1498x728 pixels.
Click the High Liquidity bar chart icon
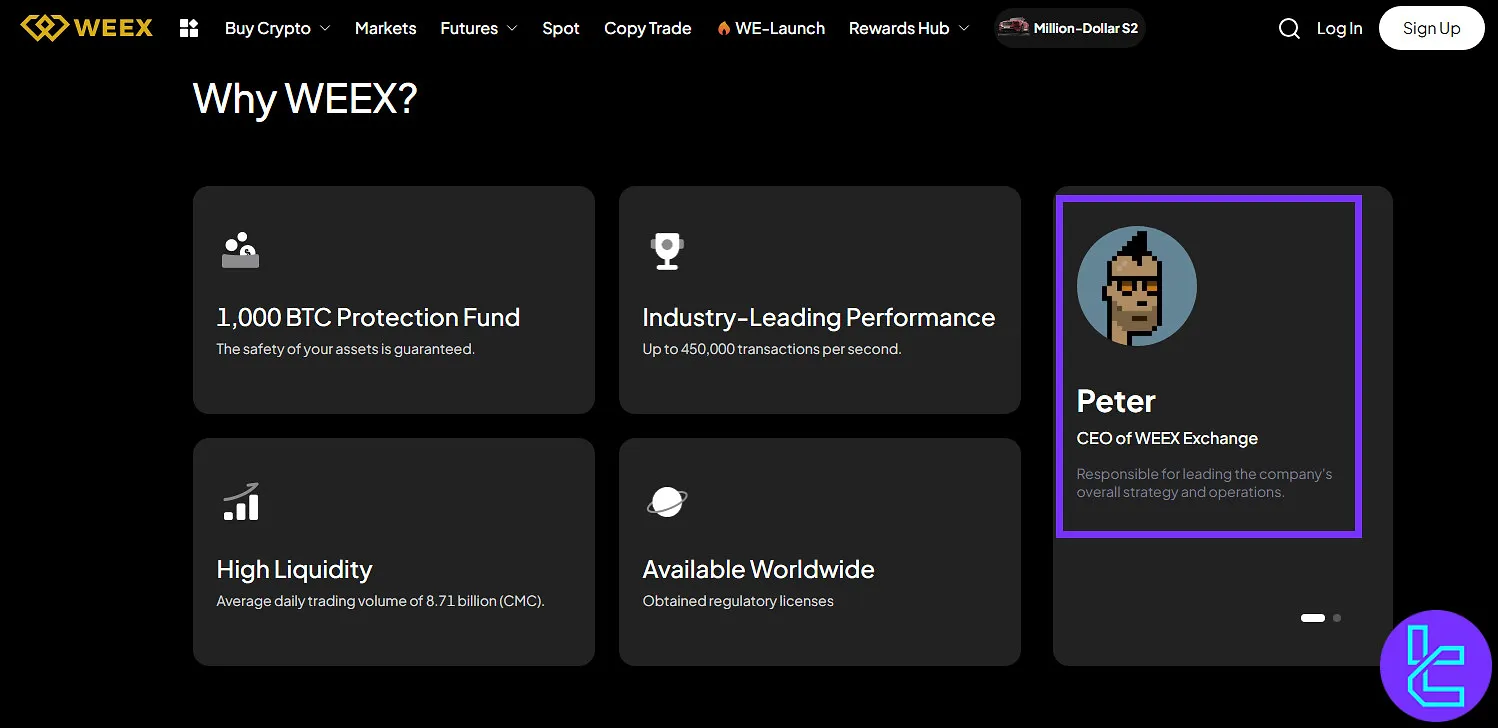click(x=240, y=501)
